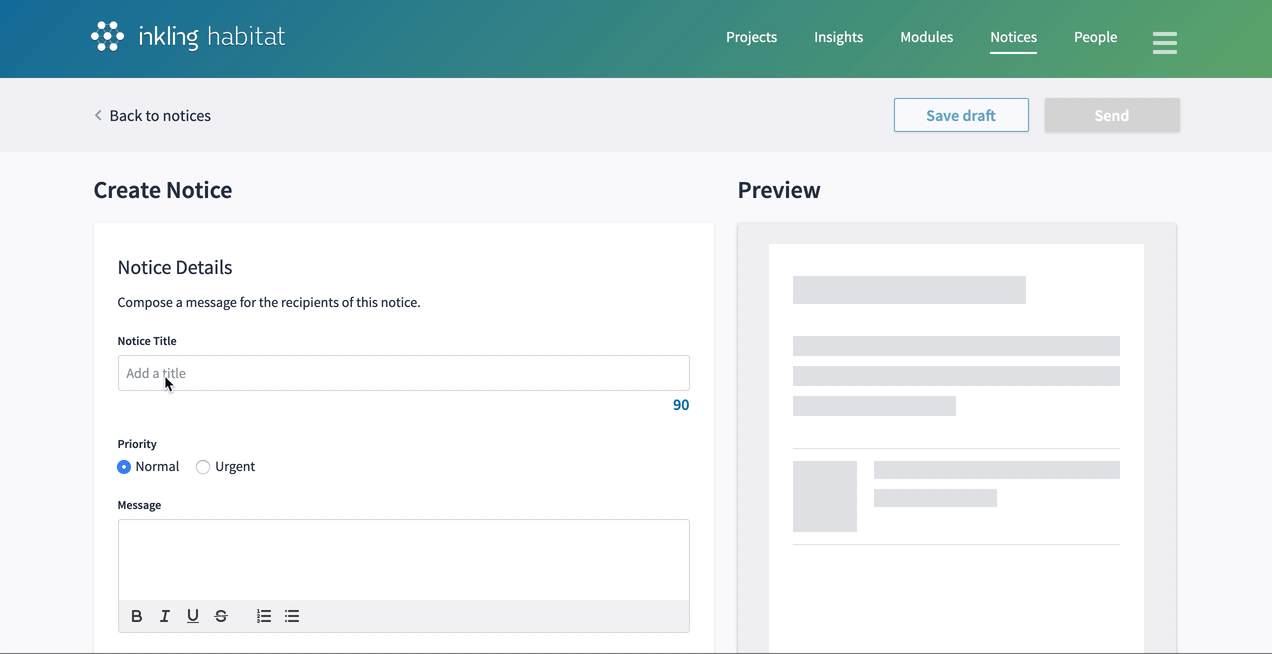Toggle italic formatting in message toolbar
Viewport: 1272px width, 654px height.
tap(165, 616)
